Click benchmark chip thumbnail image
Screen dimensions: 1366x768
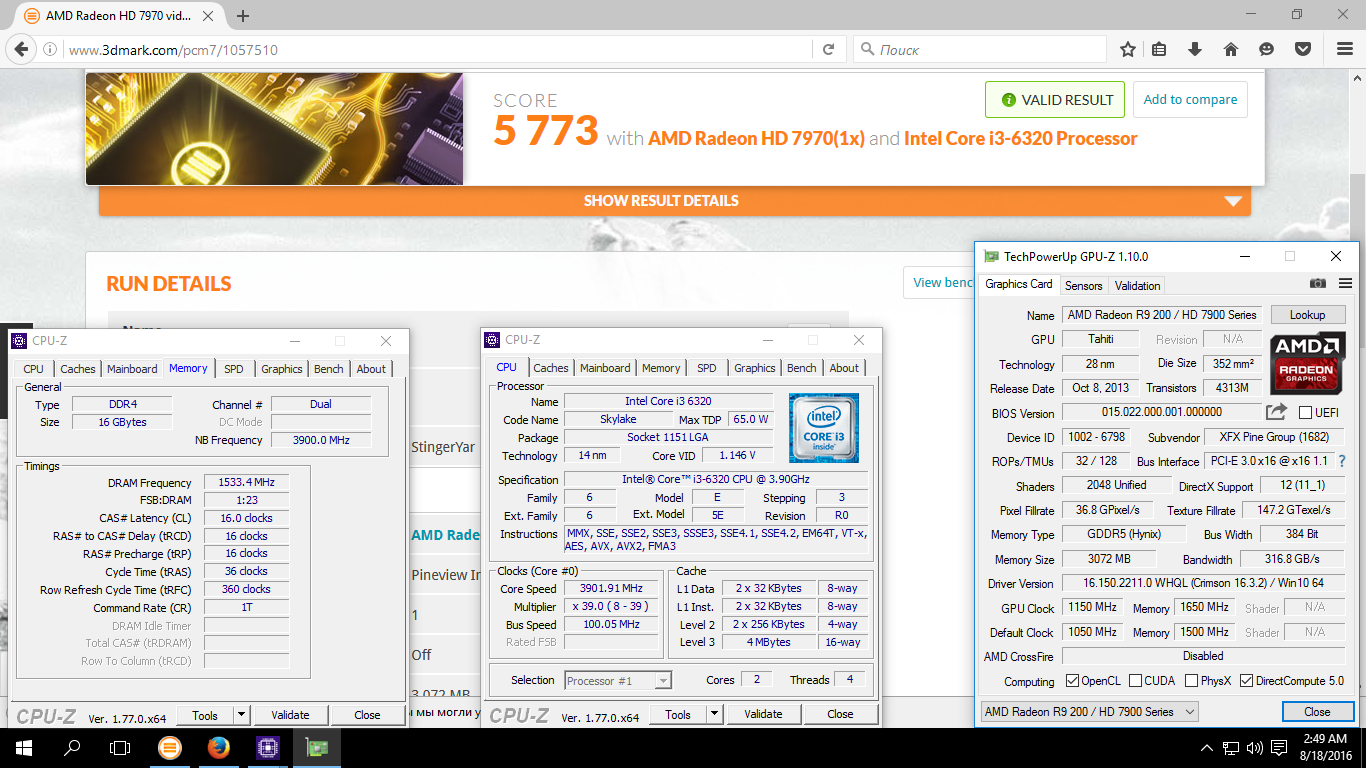coord(274,129)
